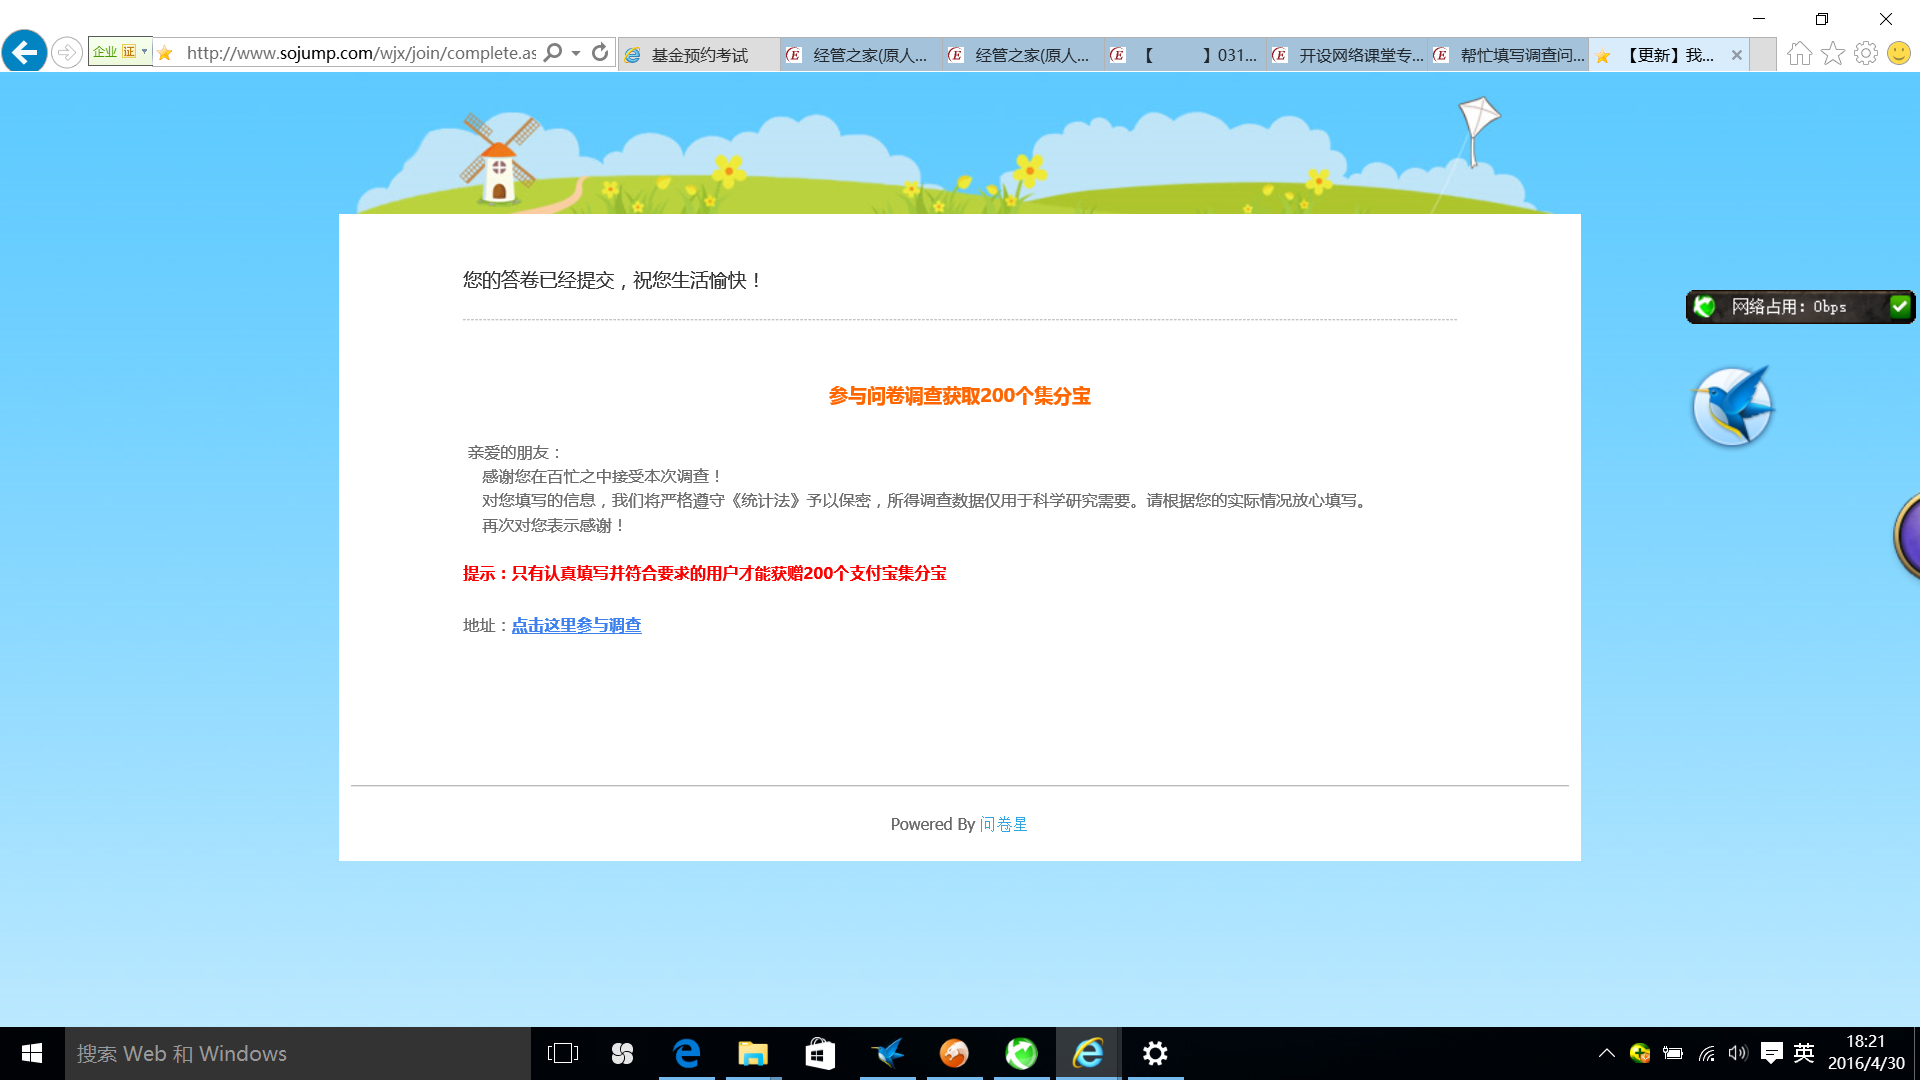Click the Refresh page icon
This screenshot has width=1920, height=1080.
pyautogui.click(x=600, y=53)
